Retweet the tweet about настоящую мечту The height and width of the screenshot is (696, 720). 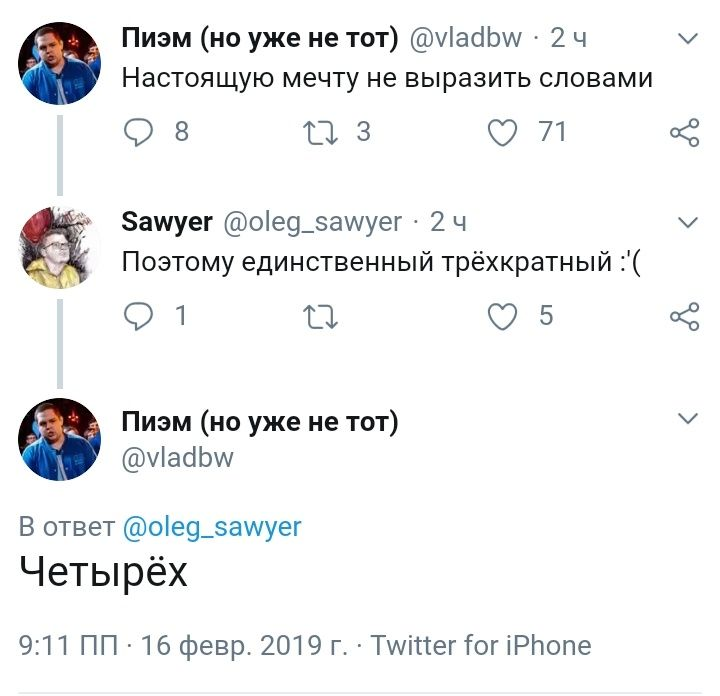(321, 133)
